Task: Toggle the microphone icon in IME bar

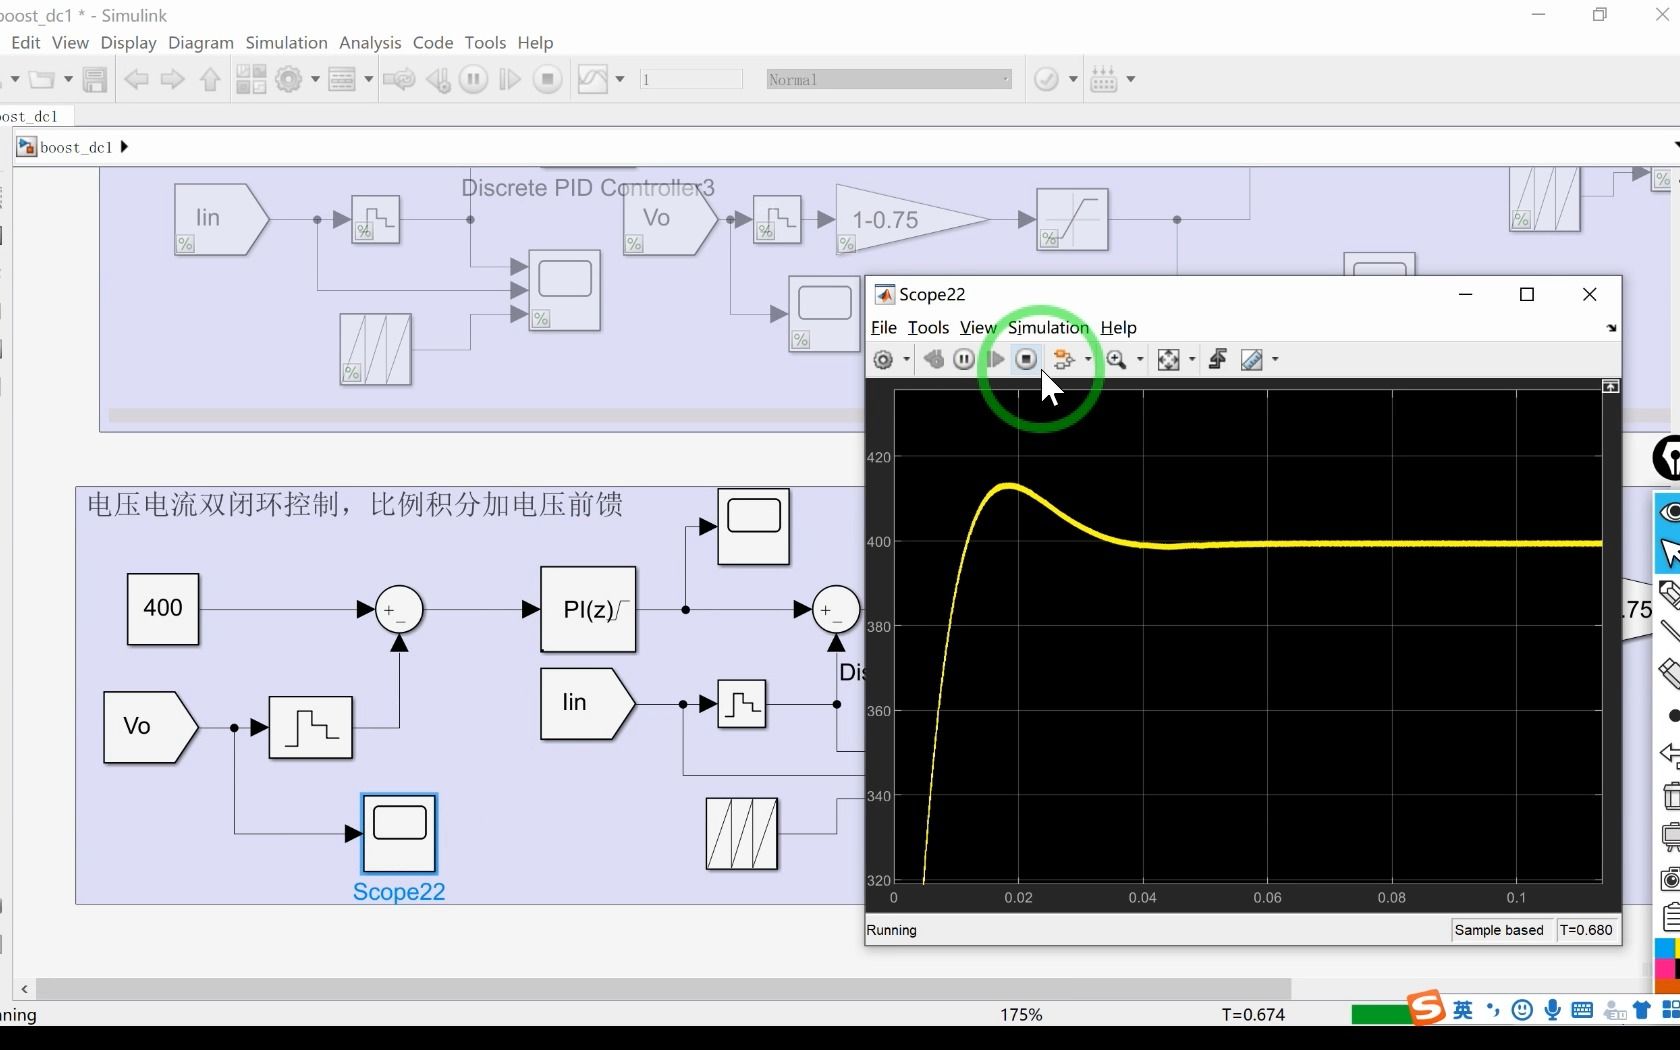Action: point(1552,1011)
